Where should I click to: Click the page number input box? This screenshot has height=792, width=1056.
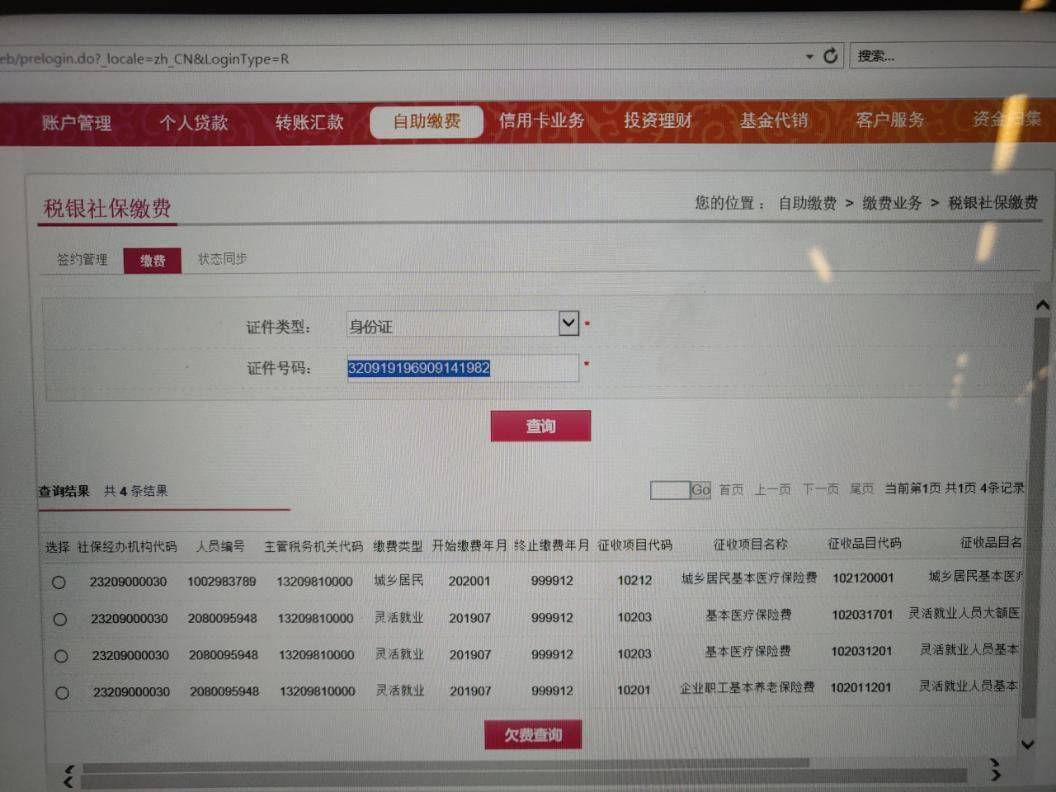[x=669, y=490]
